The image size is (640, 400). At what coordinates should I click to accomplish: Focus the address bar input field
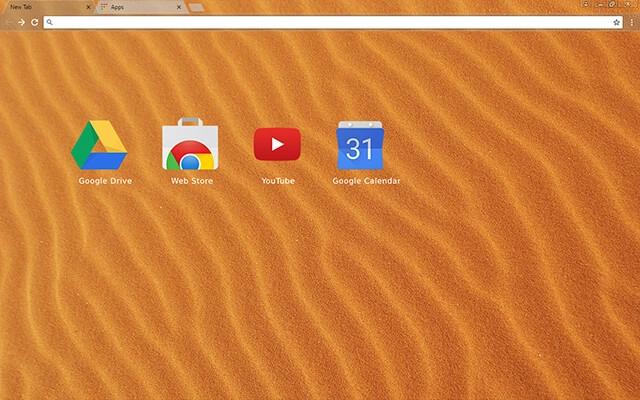coord(333,22)
